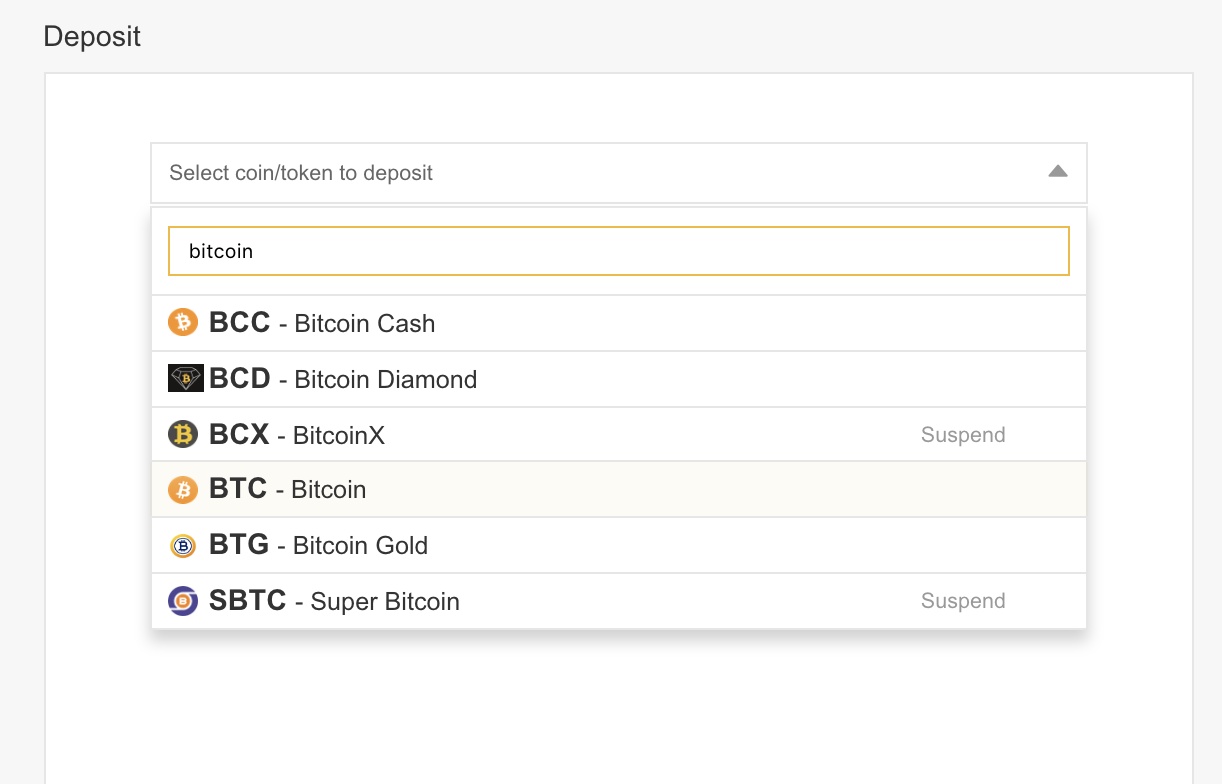Click the 'Deposit' page heading
The width and height of the screenshot is (1222, 784).
[x=92, y=37]
